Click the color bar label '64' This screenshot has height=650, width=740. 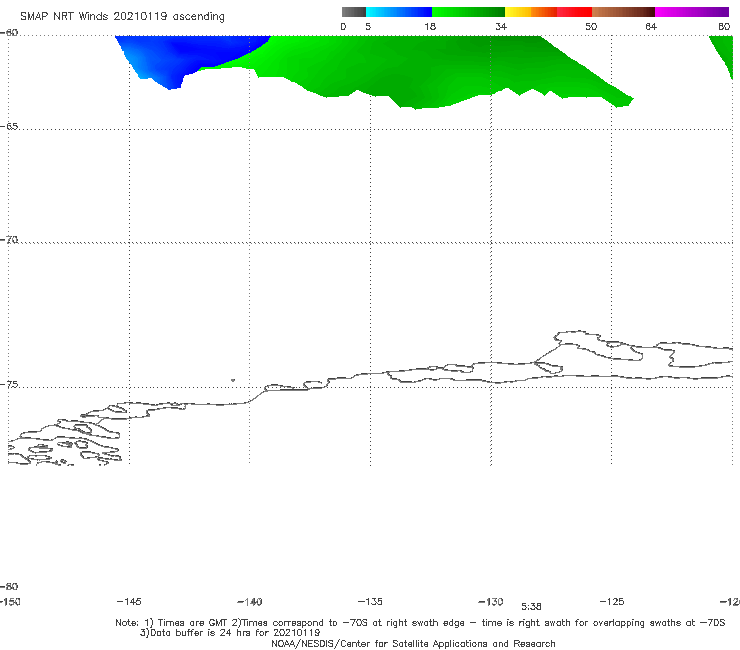[651, 26]
